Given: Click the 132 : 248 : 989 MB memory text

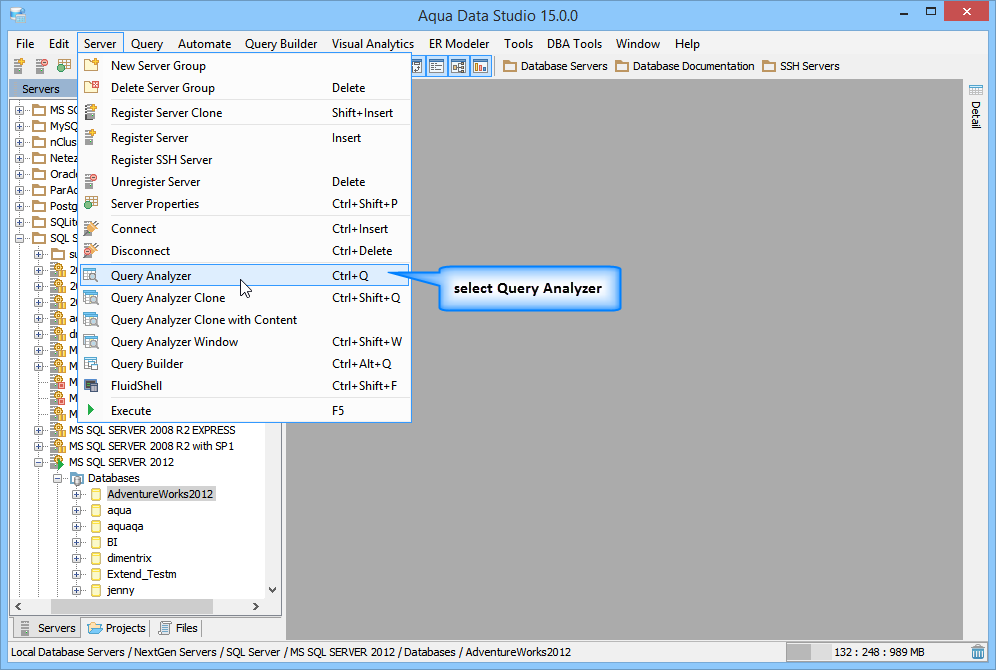Looking at the screenshot, I should [x=879, y=652].
